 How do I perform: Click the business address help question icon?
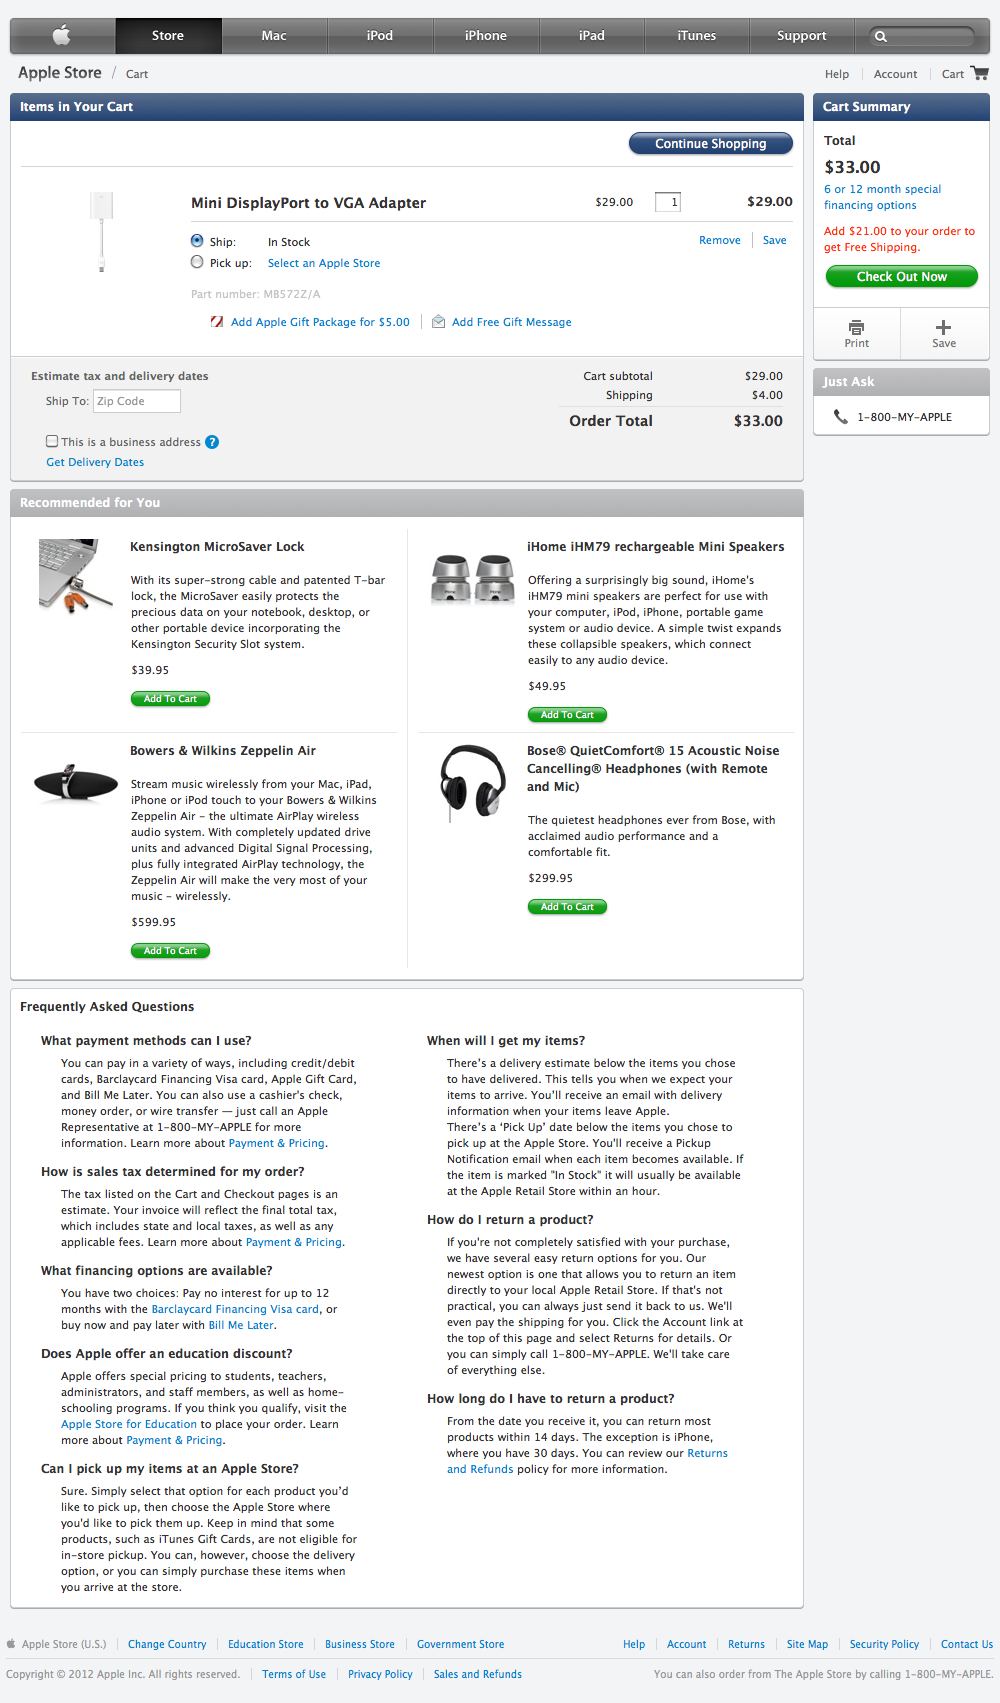pyautogui.click(x=212, y=442)
